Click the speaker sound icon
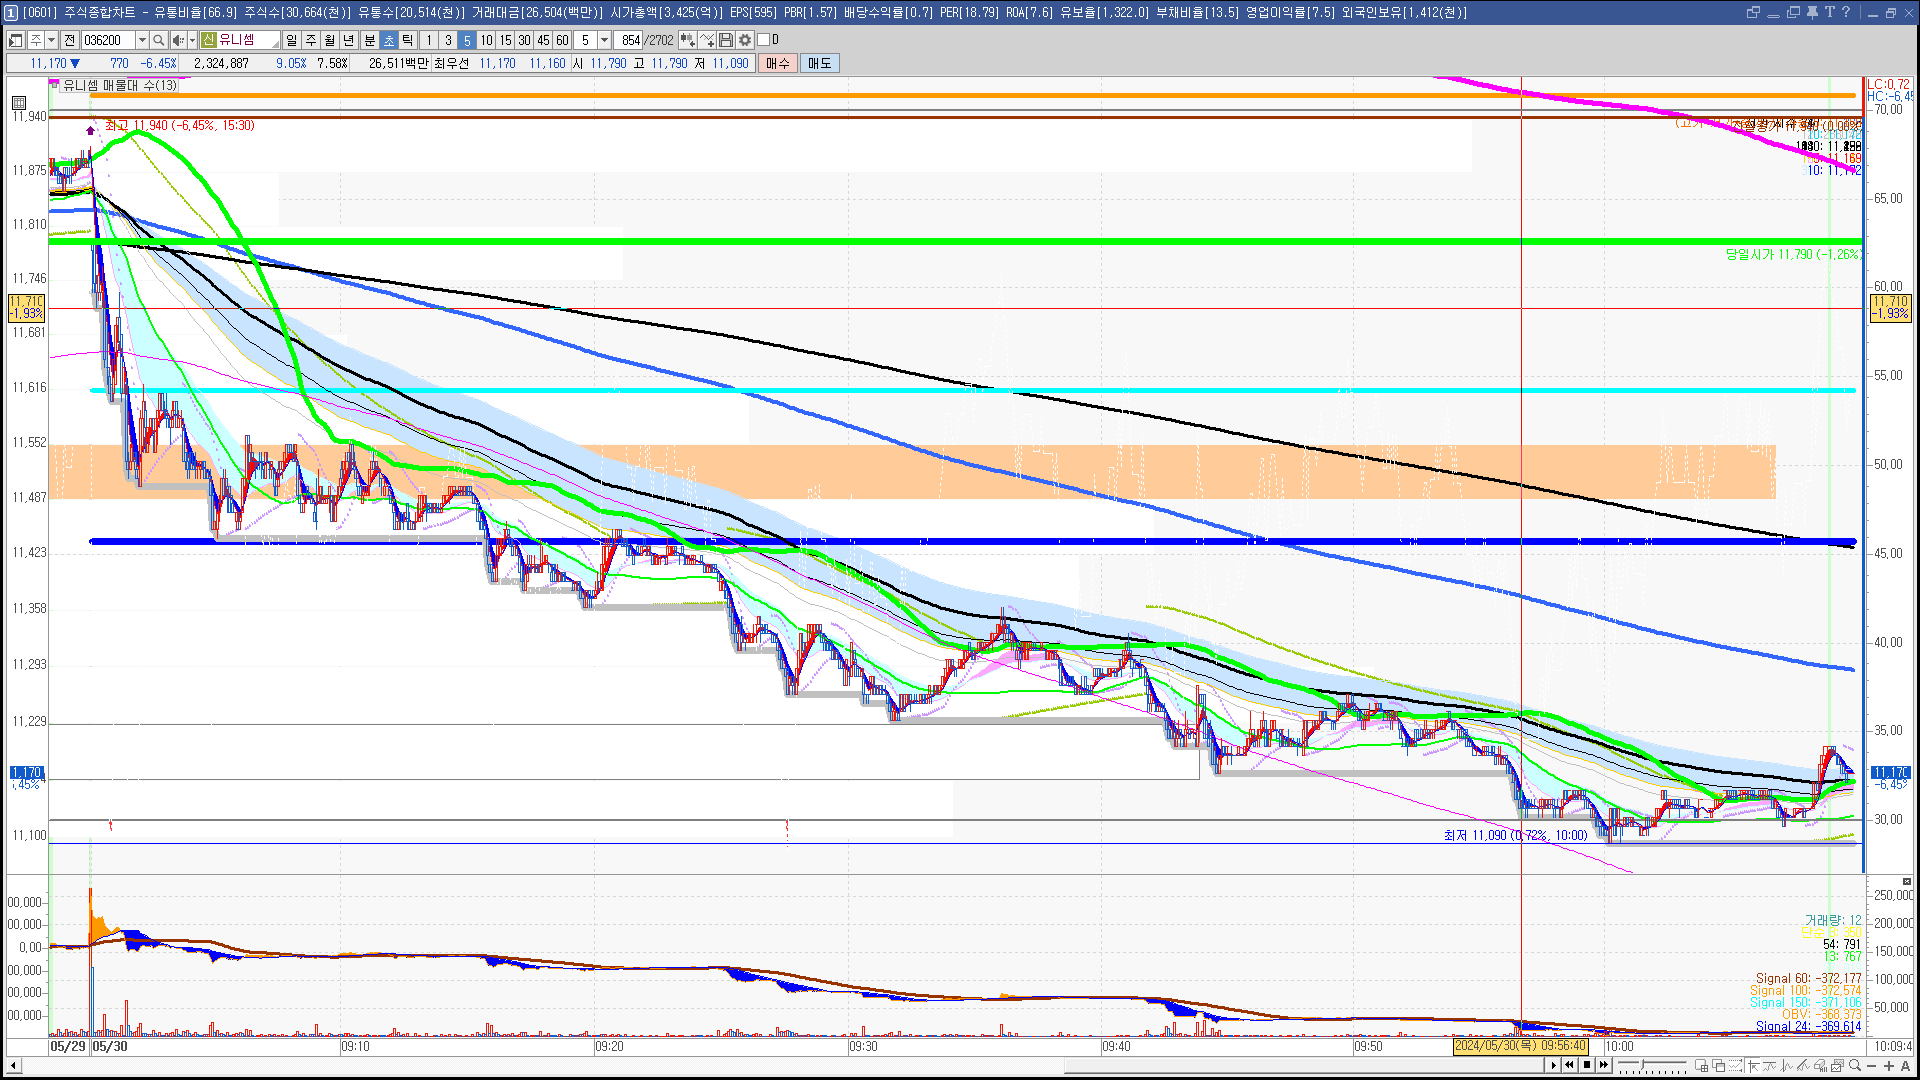 (x=177, y=40)
